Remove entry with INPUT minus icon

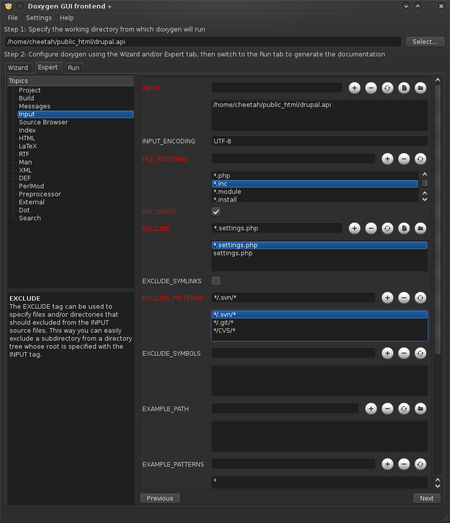click(x=371, y=88)
